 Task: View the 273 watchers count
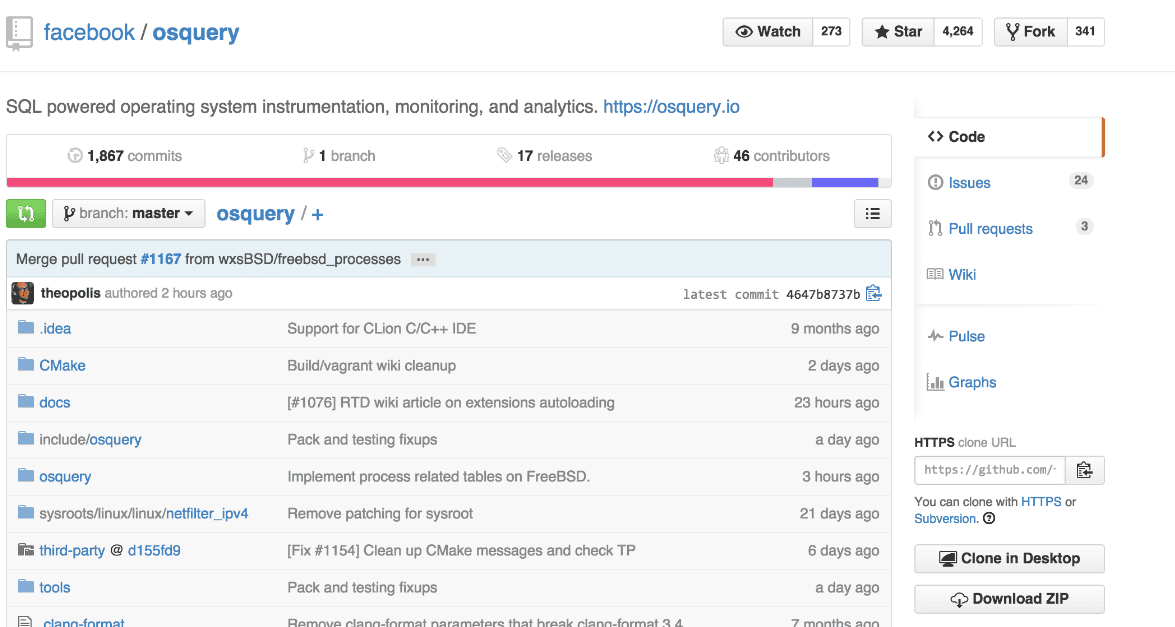(831, 31)
